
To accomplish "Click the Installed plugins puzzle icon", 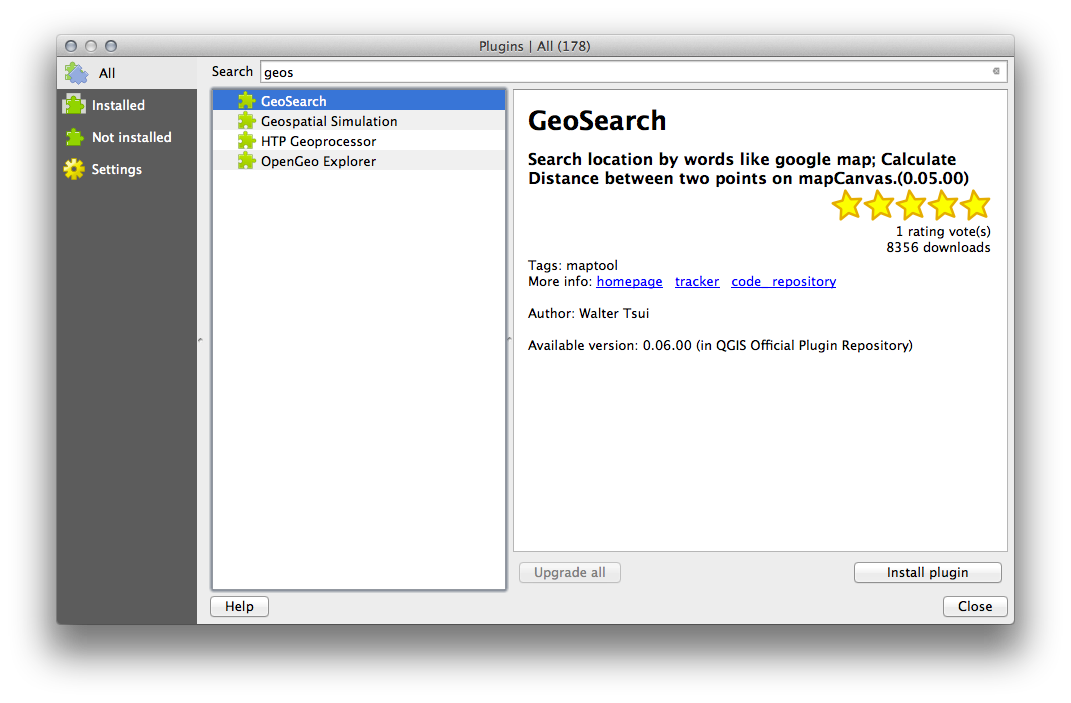I will click(74, 105).
